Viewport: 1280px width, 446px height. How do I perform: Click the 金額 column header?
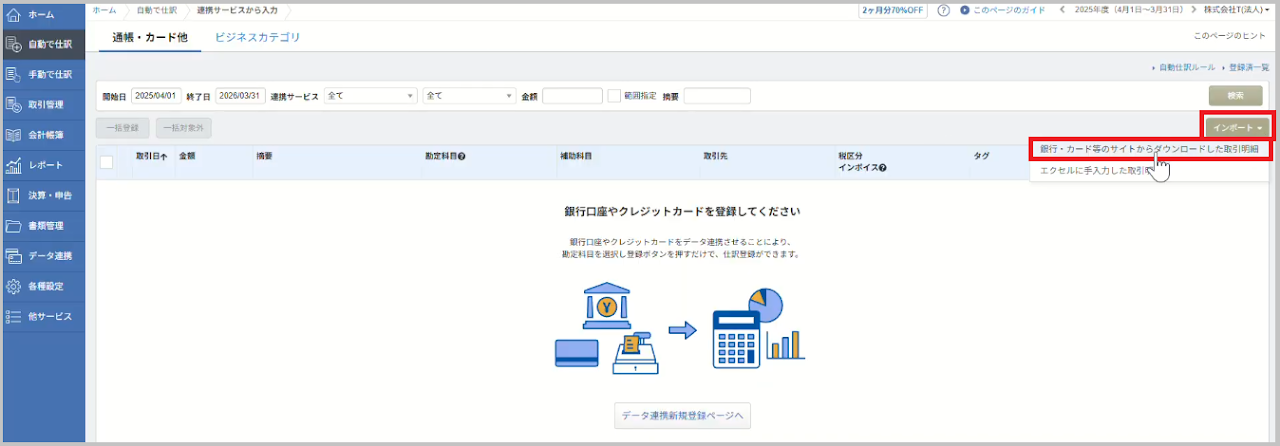coord(187,157)
